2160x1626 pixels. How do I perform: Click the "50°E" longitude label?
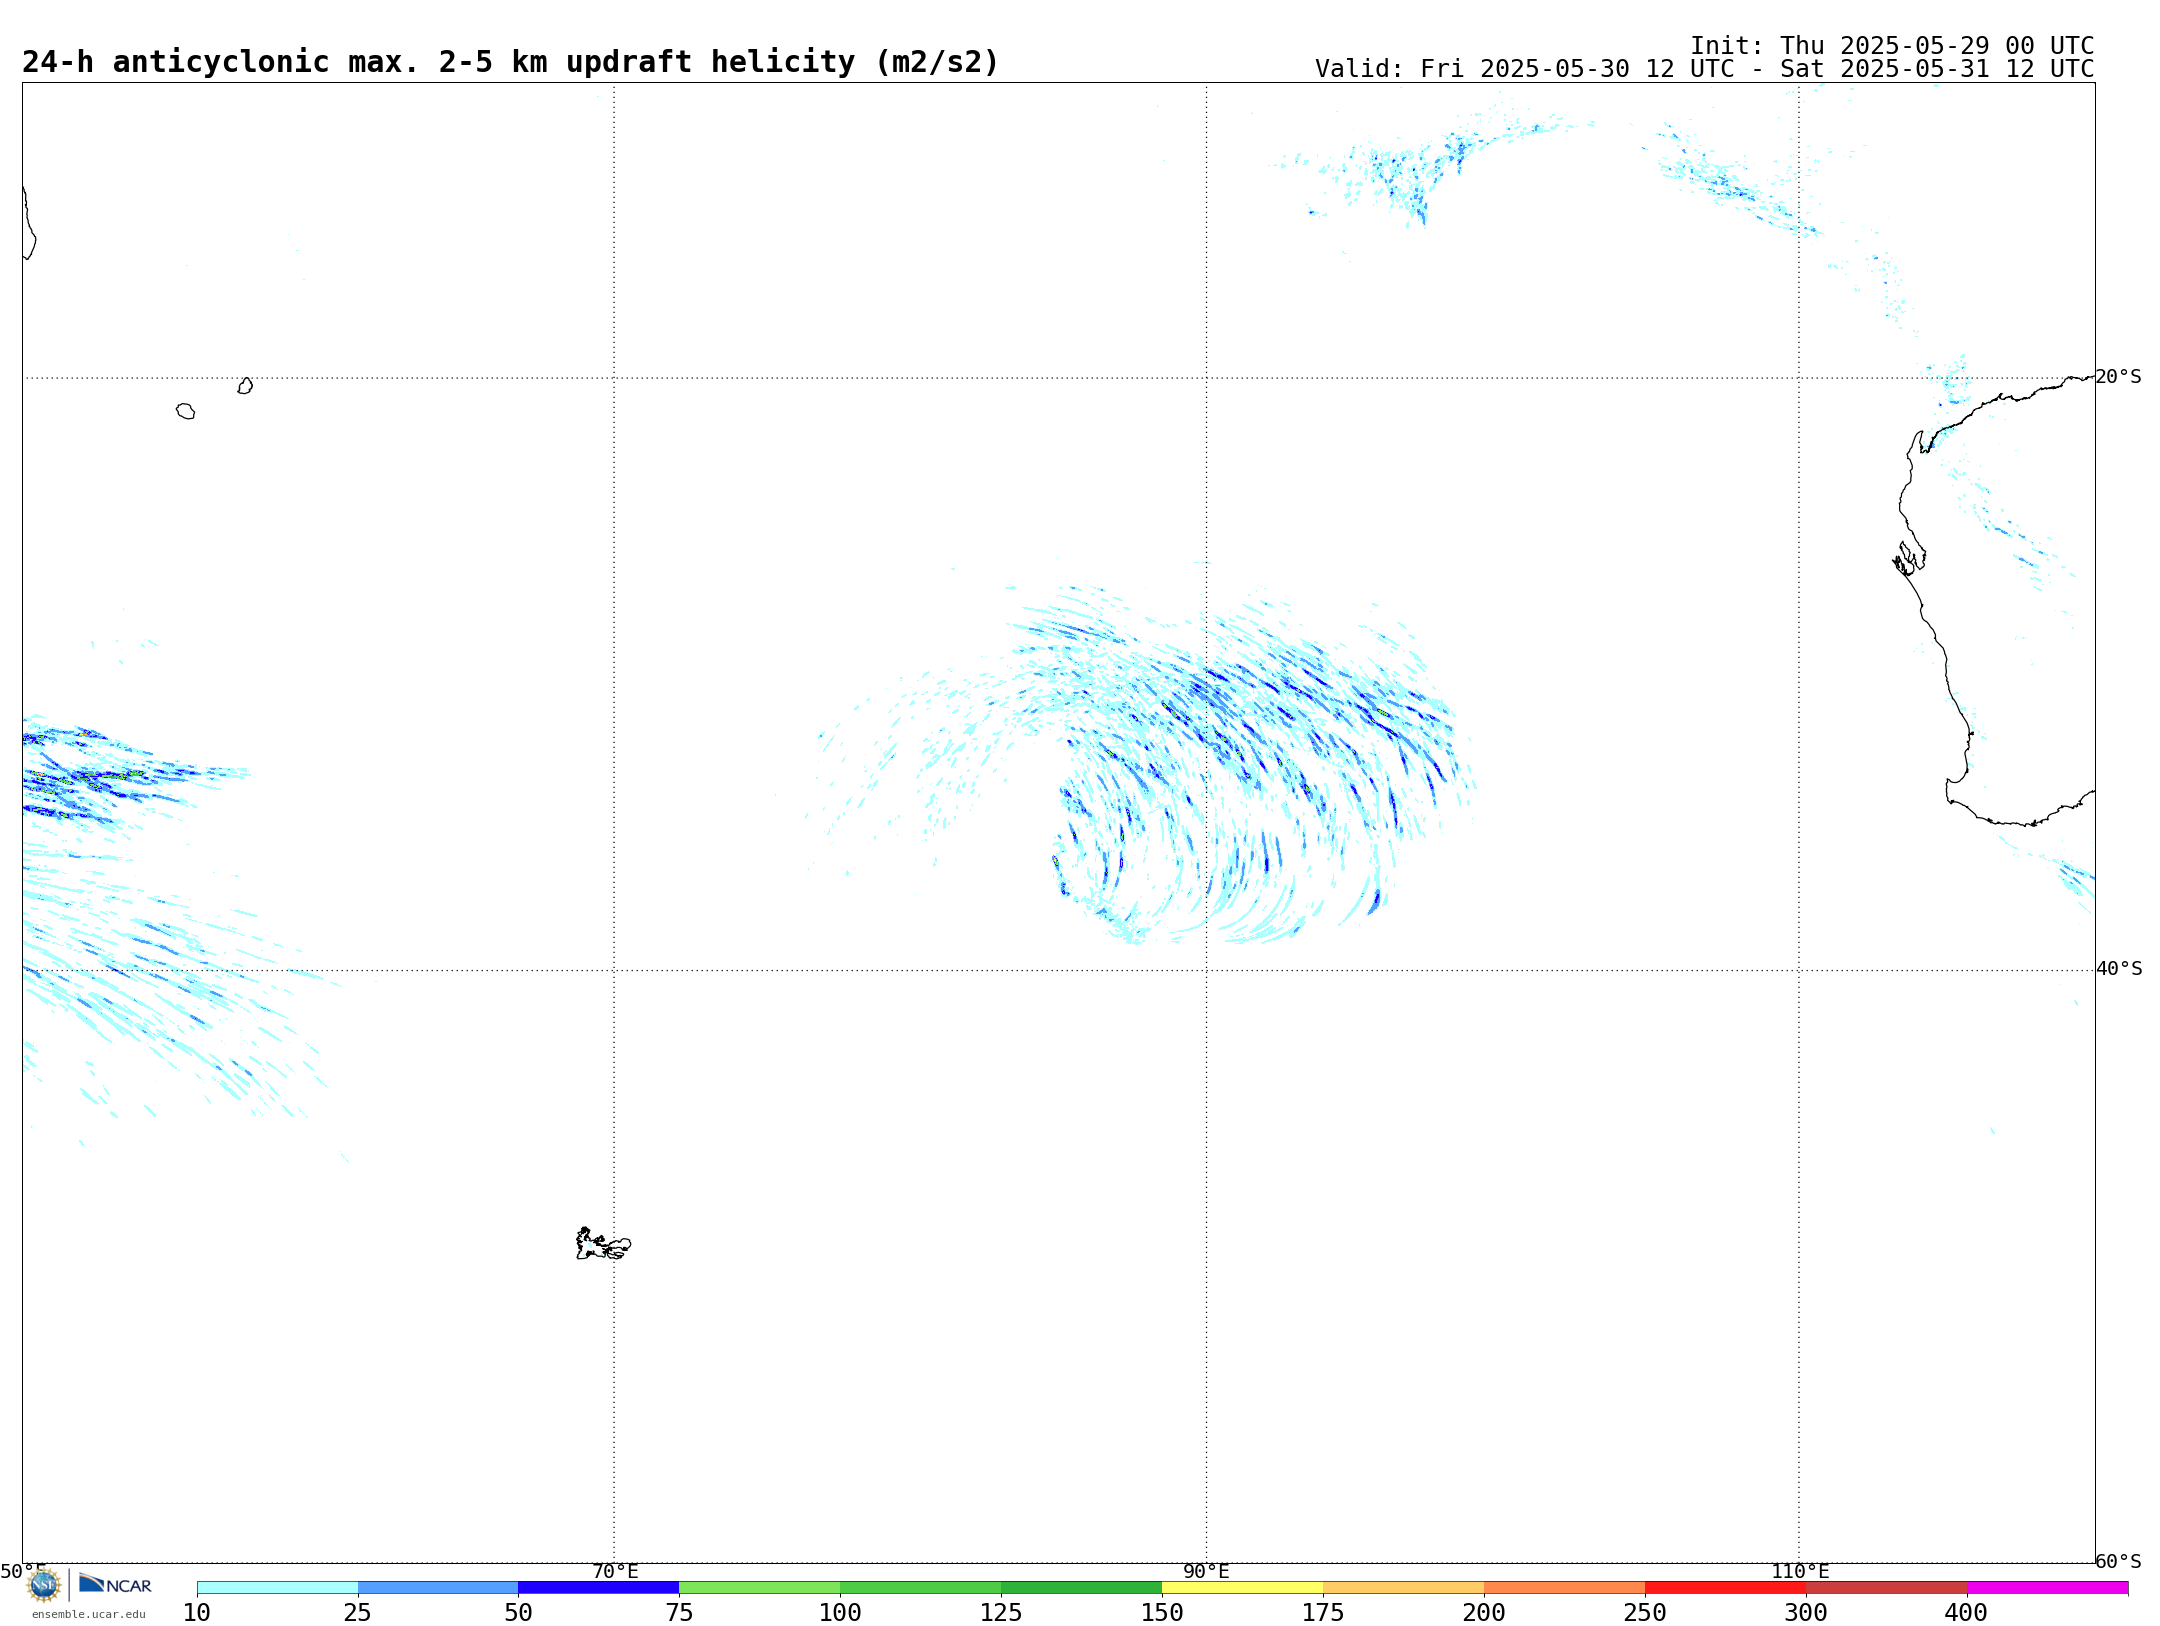23,1571
